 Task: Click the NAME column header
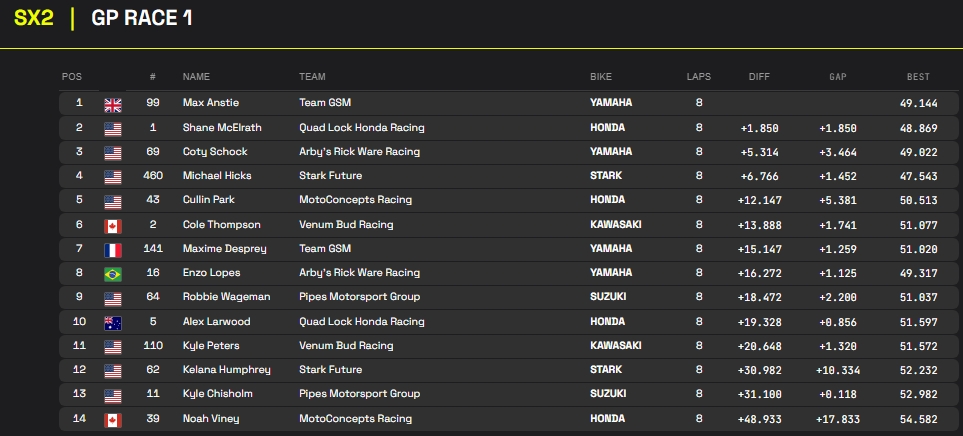coord(196,77)
